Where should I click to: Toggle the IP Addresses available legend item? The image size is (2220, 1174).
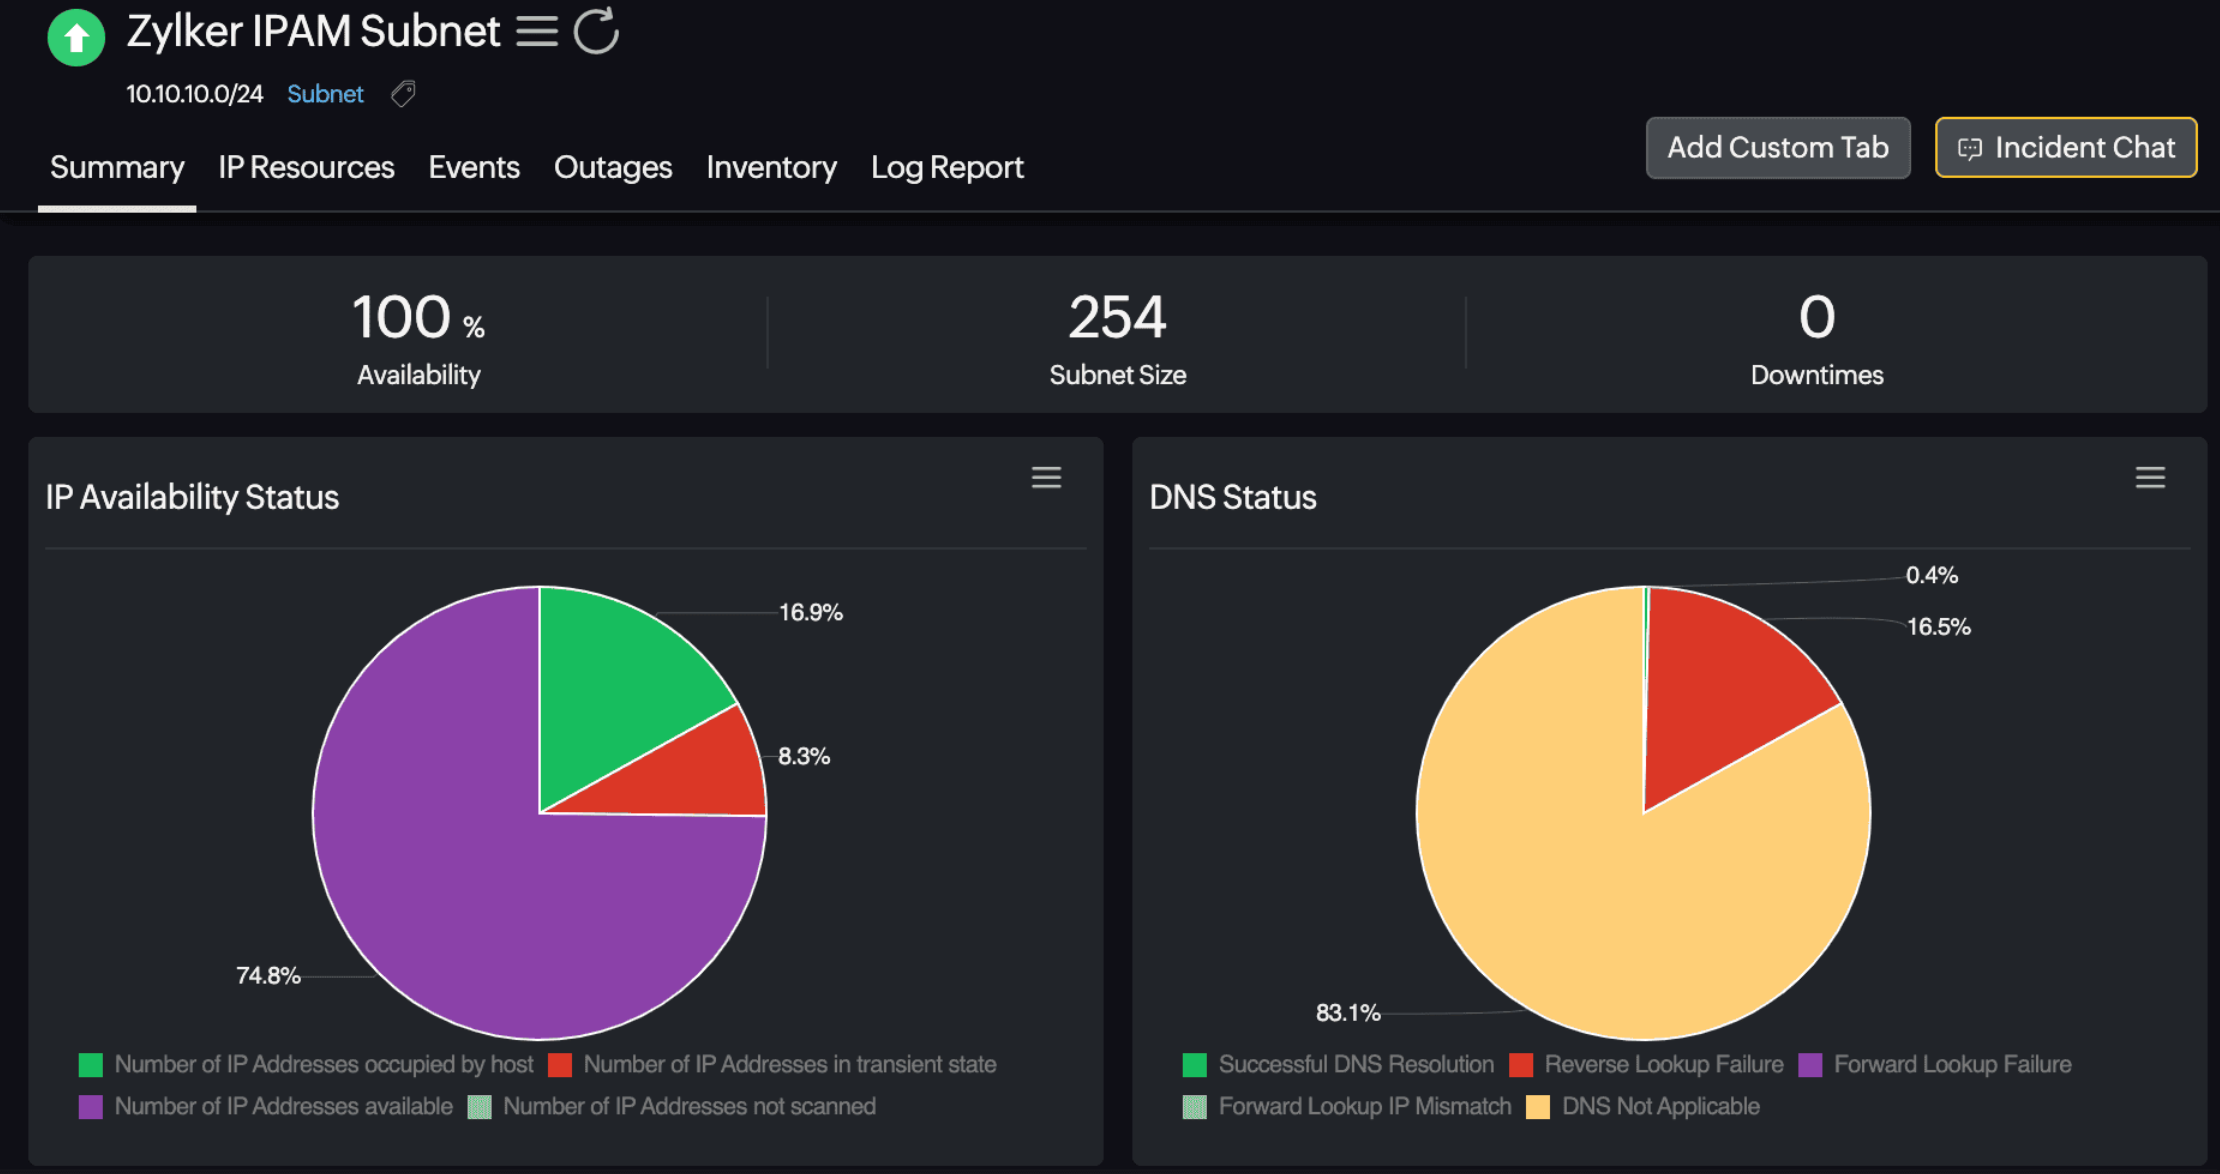pyautogui.click(x=282, y=1106)
